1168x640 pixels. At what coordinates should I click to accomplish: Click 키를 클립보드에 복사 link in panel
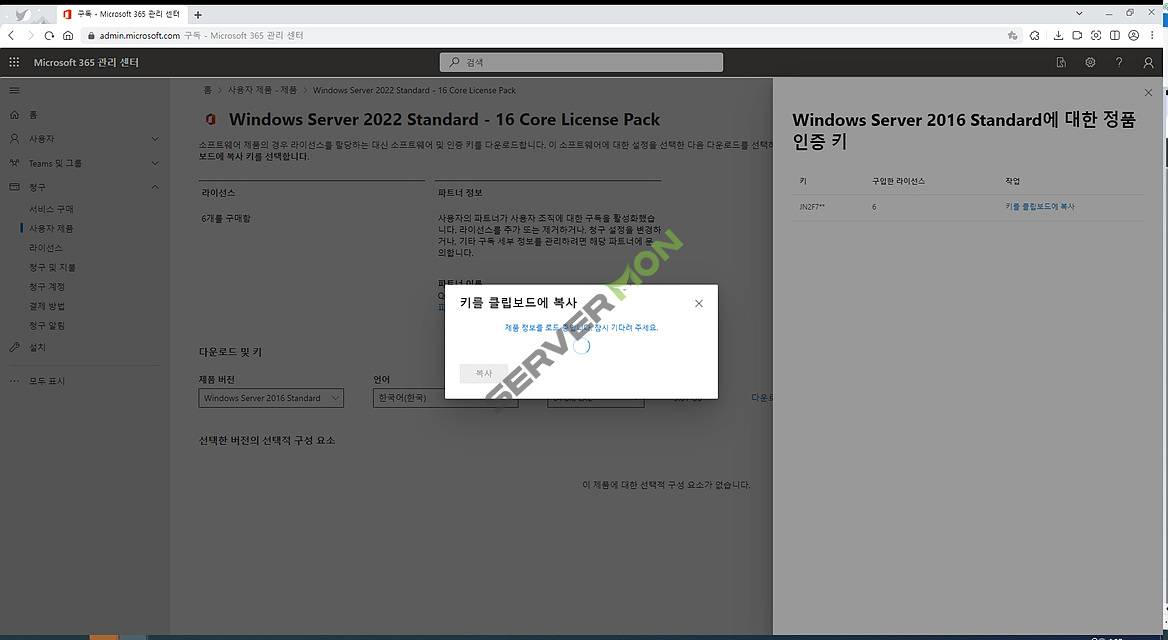tap(1040, 207)
